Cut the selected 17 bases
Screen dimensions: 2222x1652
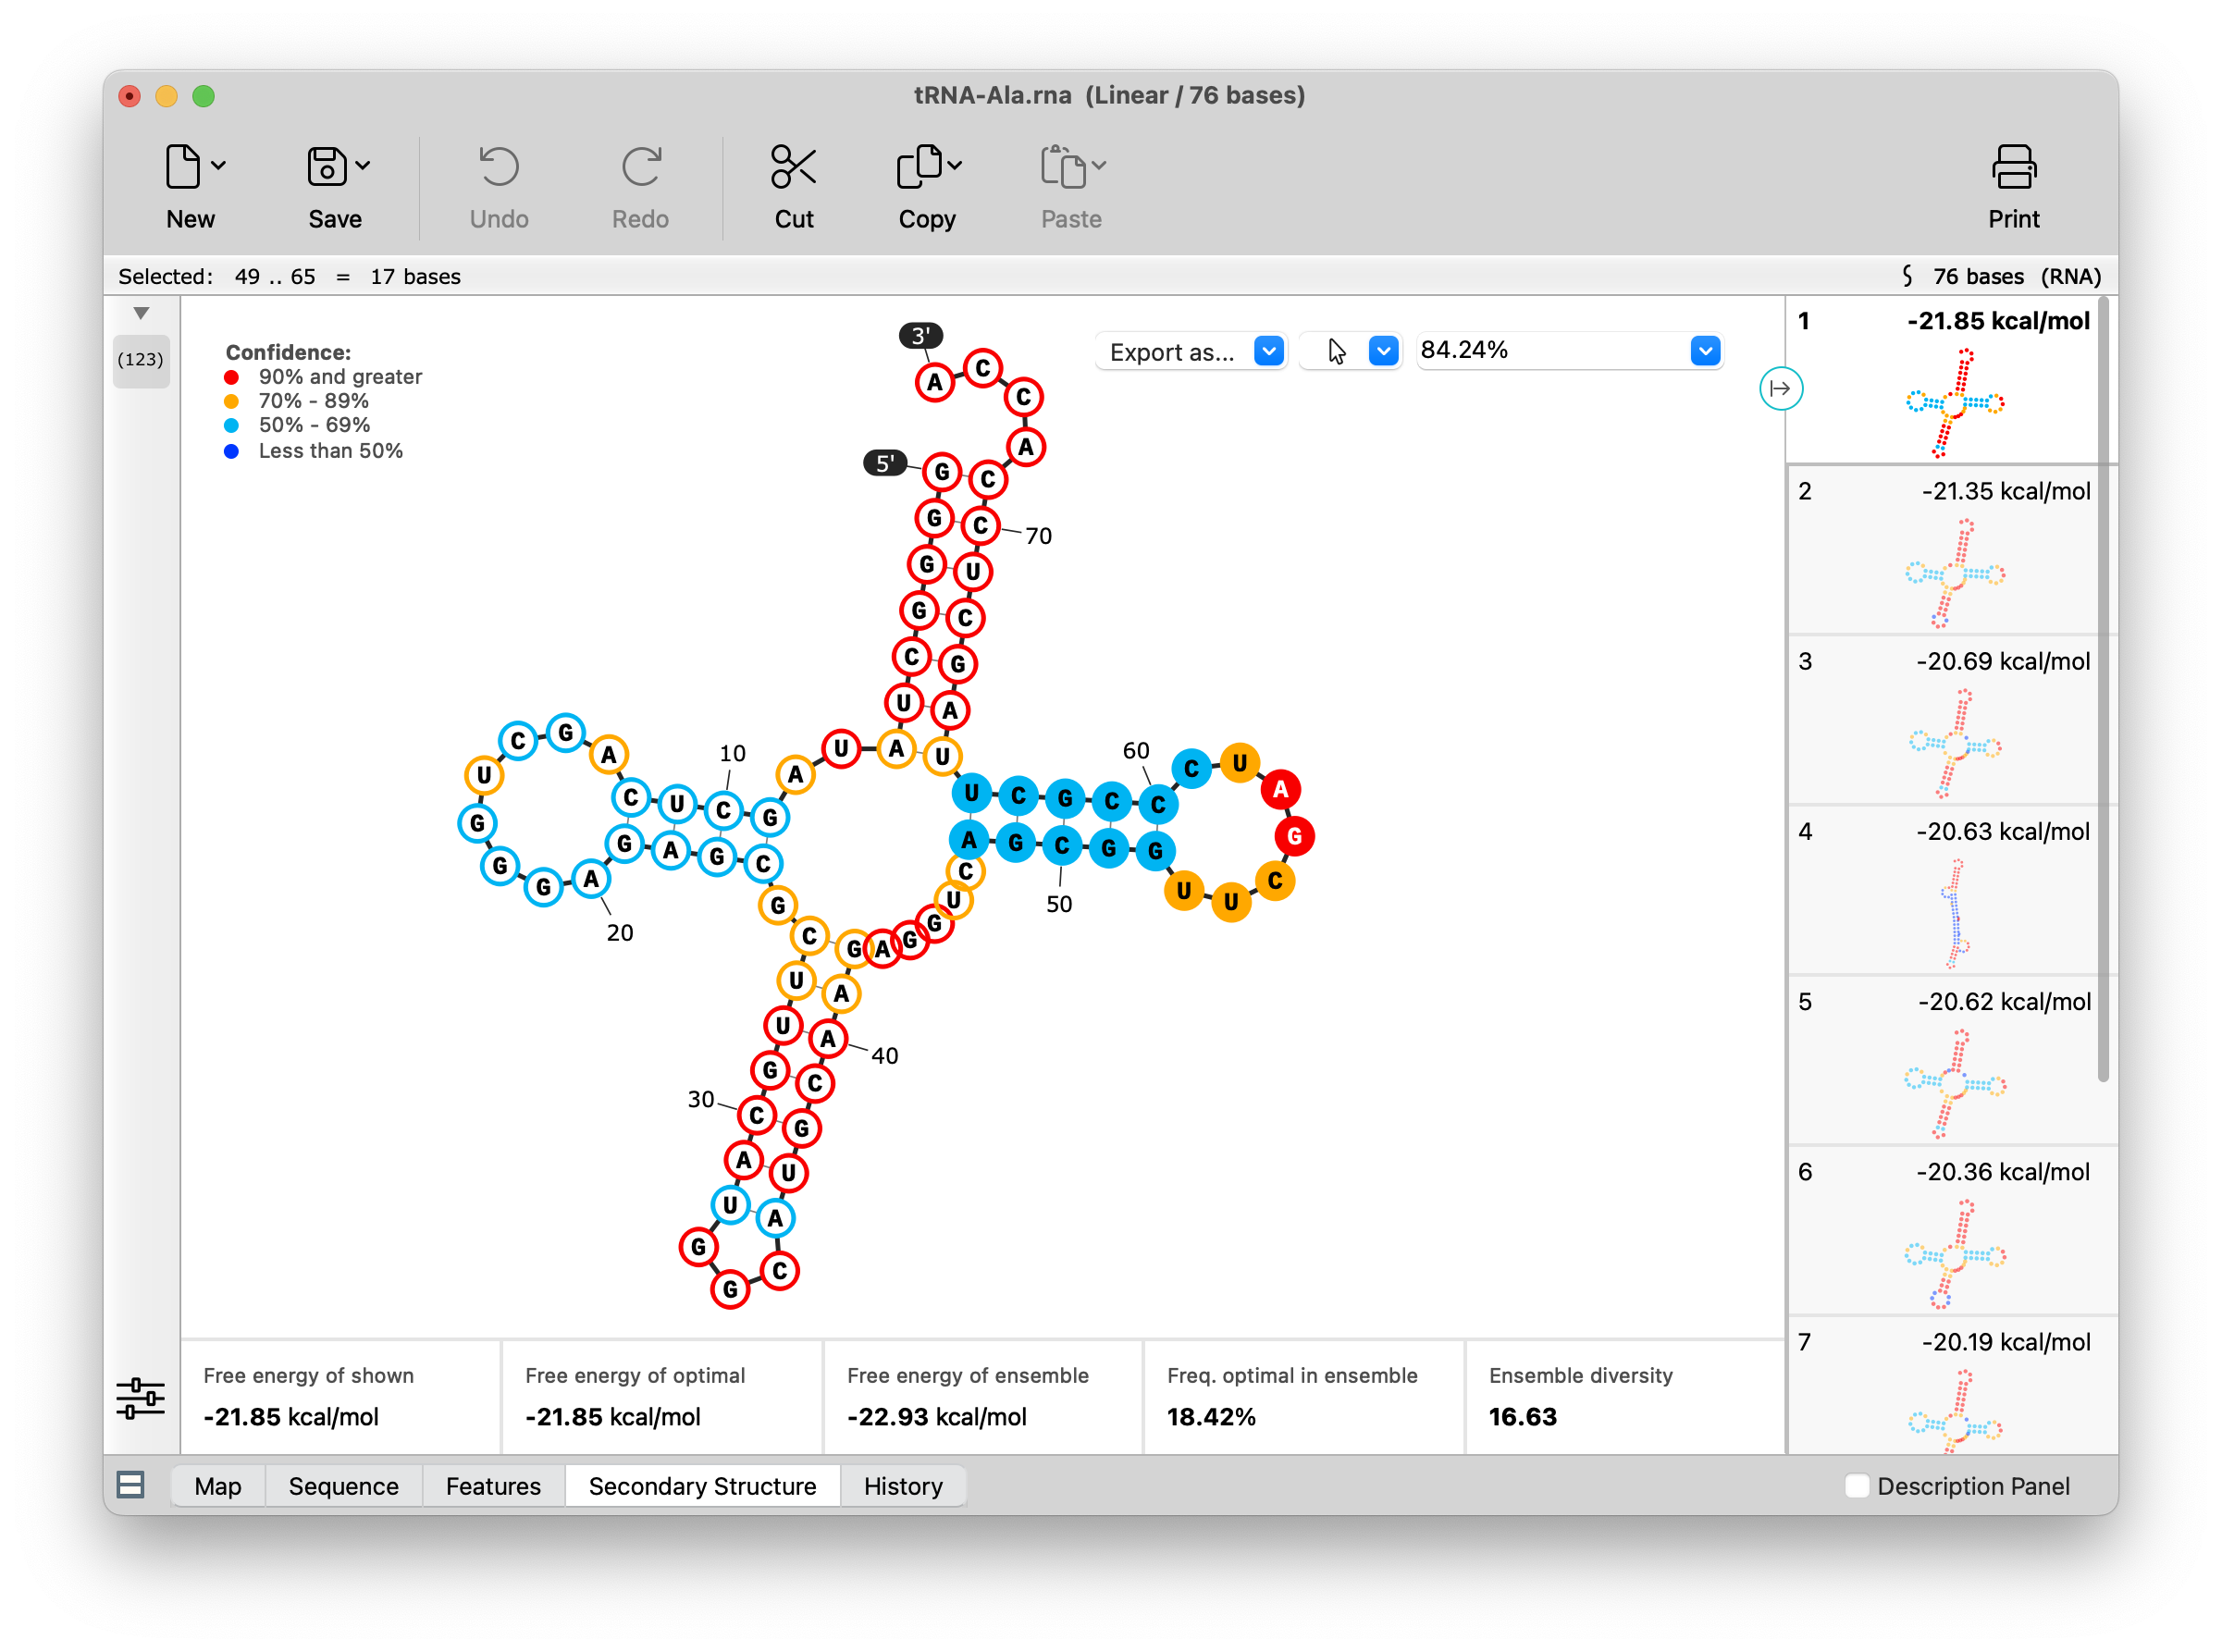pyautogui.click(x=793, y=186)
